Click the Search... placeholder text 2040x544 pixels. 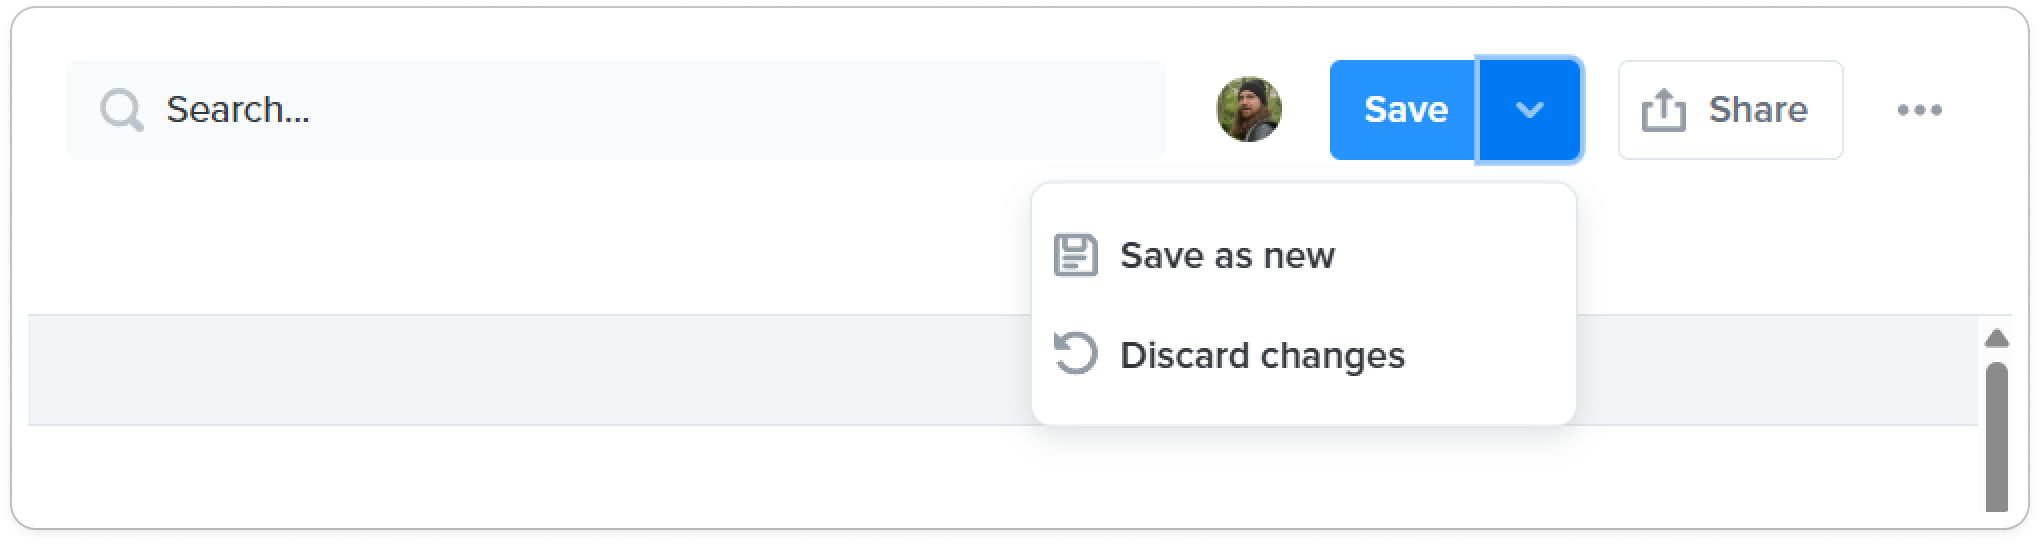[238, 110]
